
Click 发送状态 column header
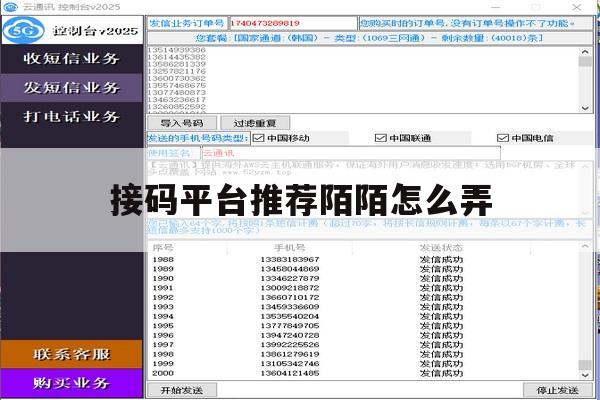441,248
